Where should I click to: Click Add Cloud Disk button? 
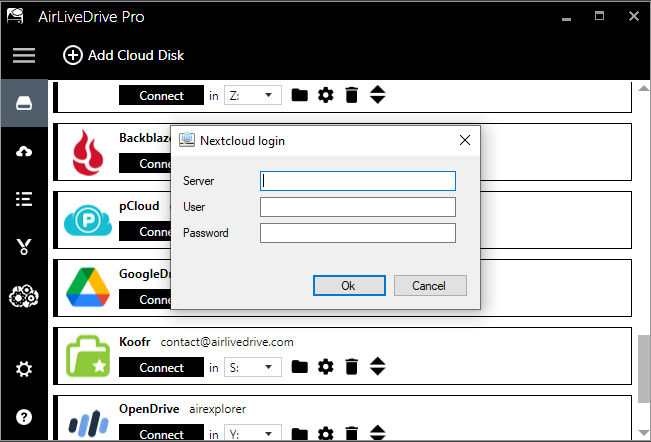123,55
